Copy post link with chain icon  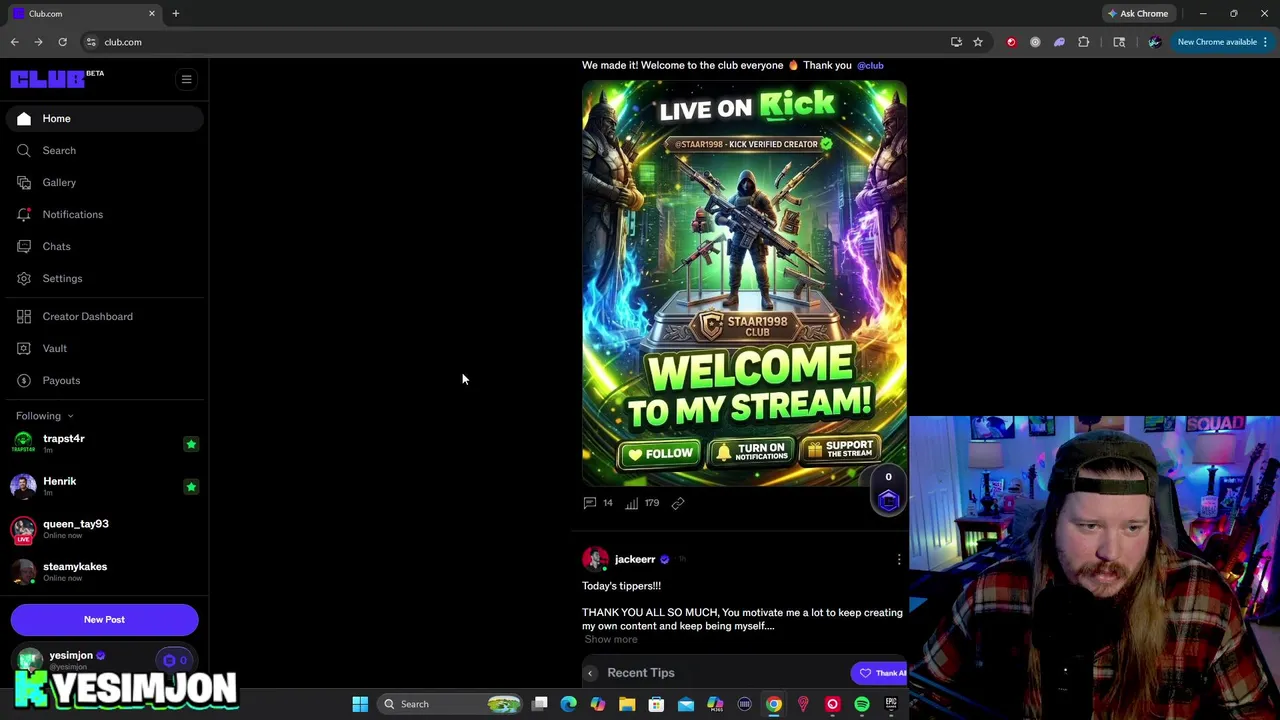point(678,503)
